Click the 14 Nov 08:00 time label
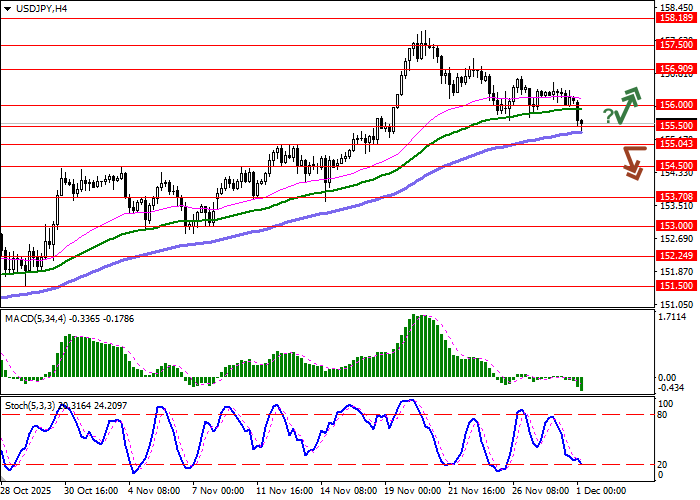700x500 pixels. (348, 491)
